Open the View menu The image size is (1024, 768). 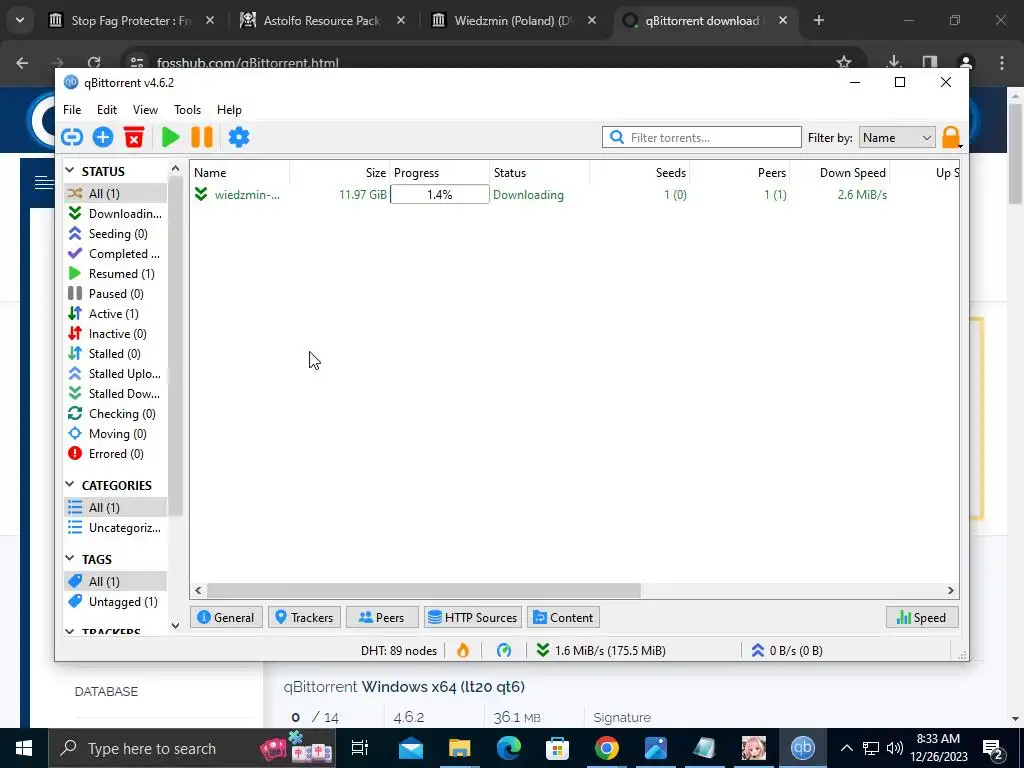point(145,110)
